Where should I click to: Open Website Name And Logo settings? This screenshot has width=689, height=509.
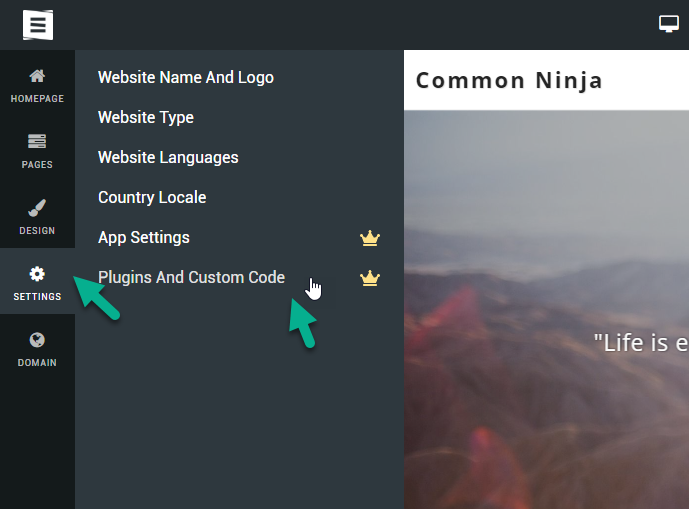point(186,77)
